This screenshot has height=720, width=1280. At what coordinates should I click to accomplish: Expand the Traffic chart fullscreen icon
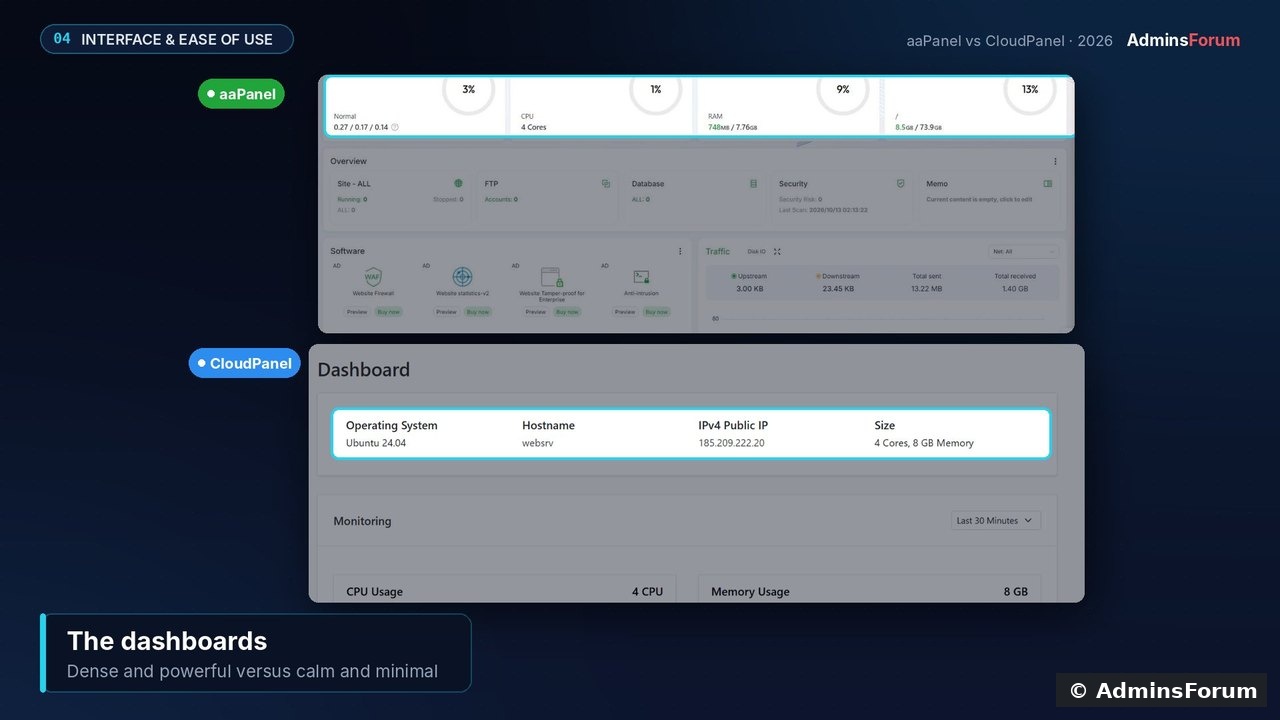tap(777, 252)
